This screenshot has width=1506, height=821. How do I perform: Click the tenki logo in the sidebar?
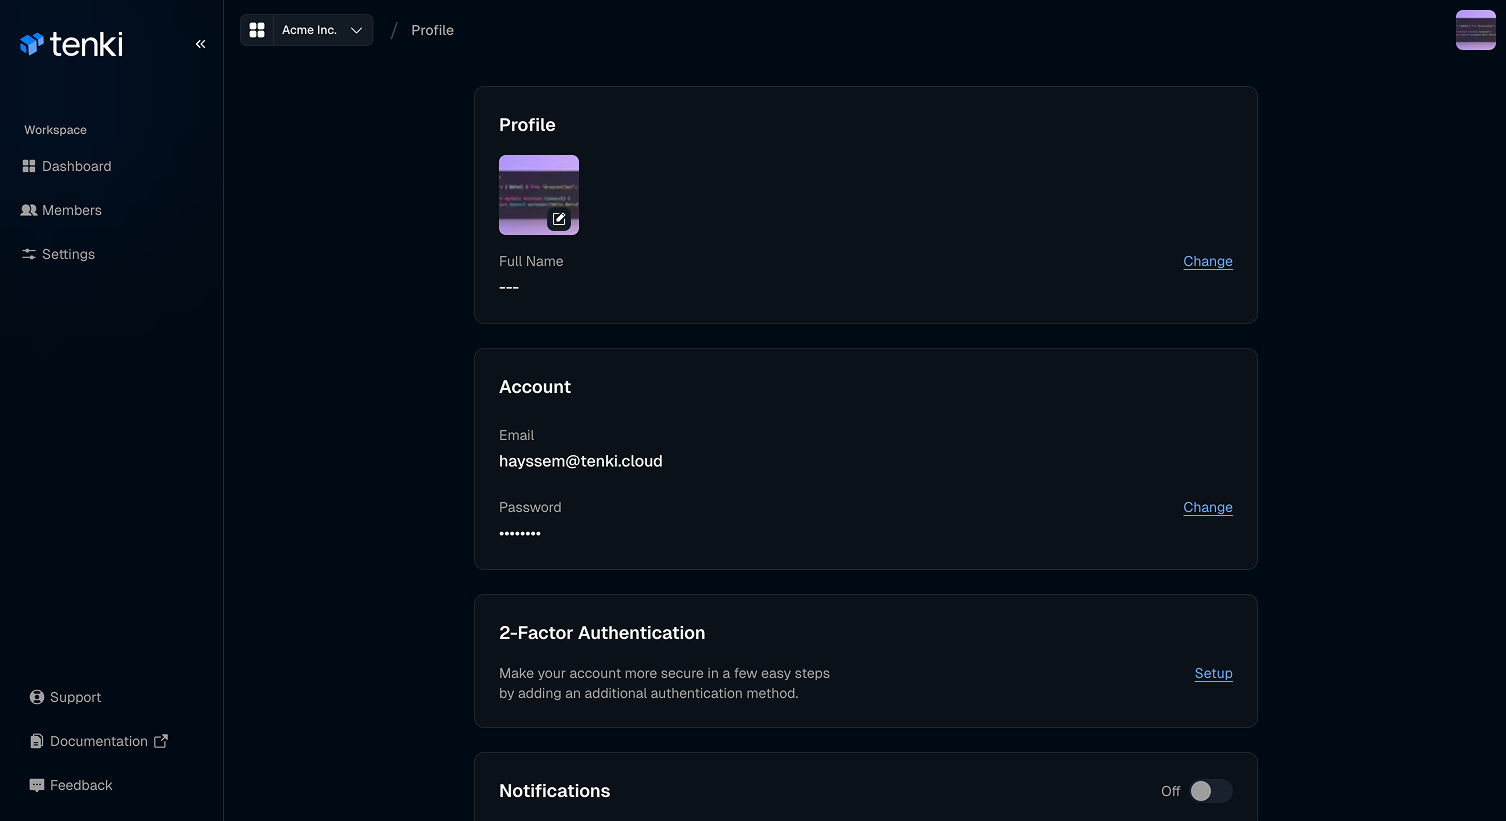click(x=71, y=43)
